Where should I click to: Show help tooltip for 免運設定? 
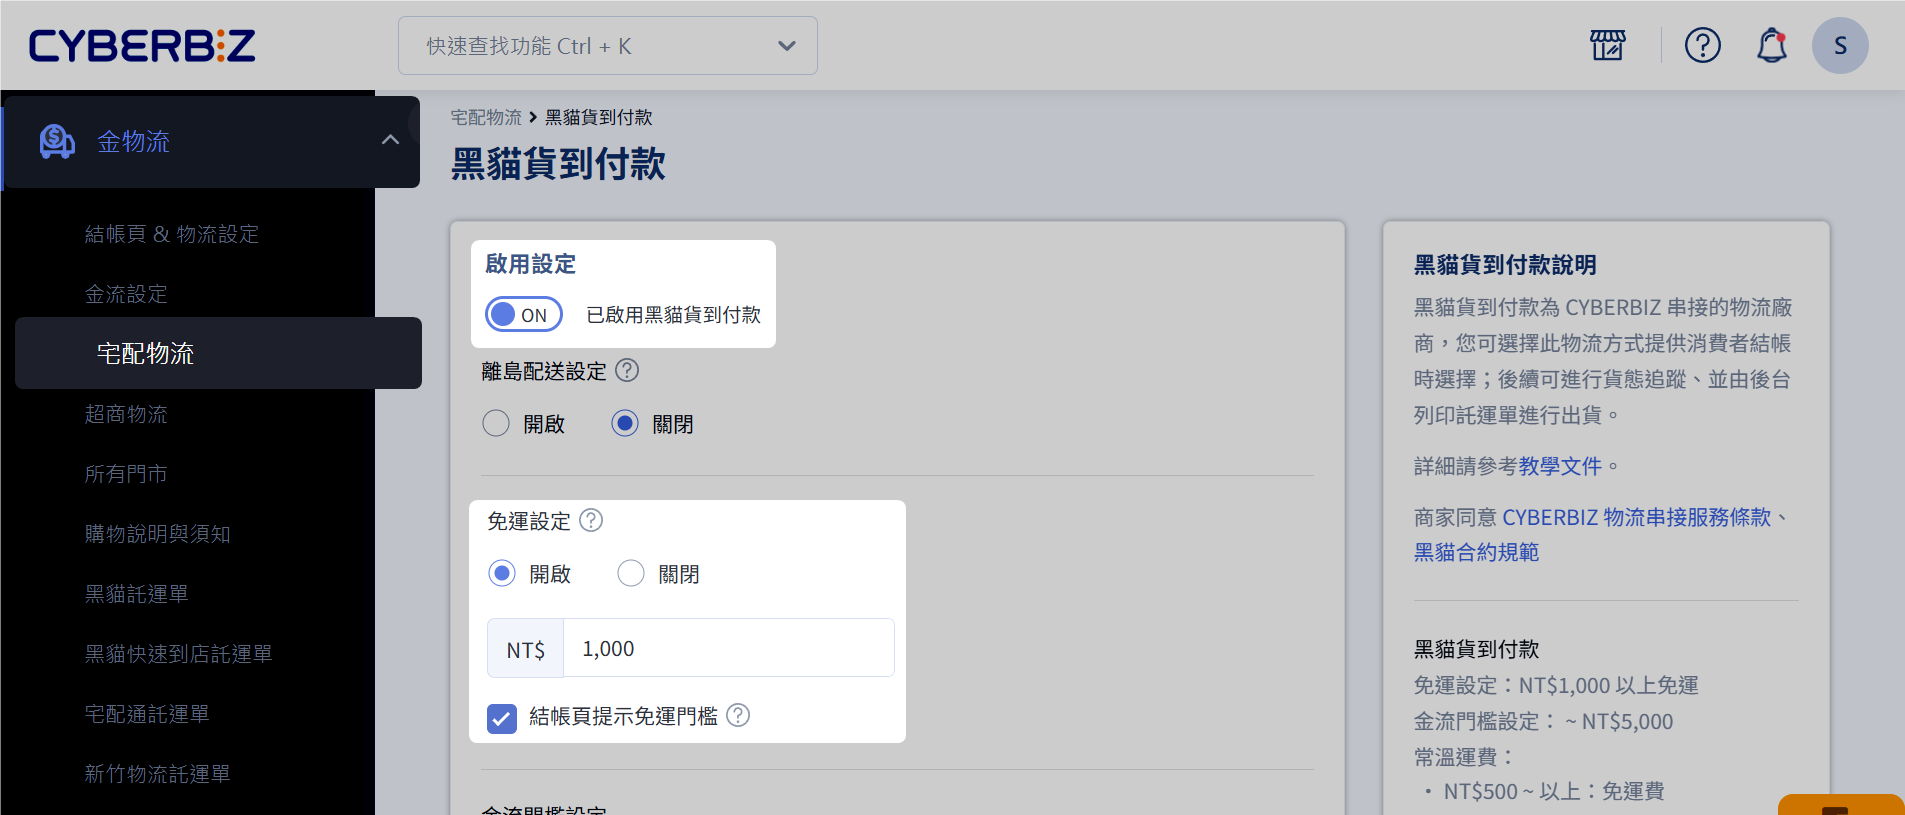tap(591, 521)
